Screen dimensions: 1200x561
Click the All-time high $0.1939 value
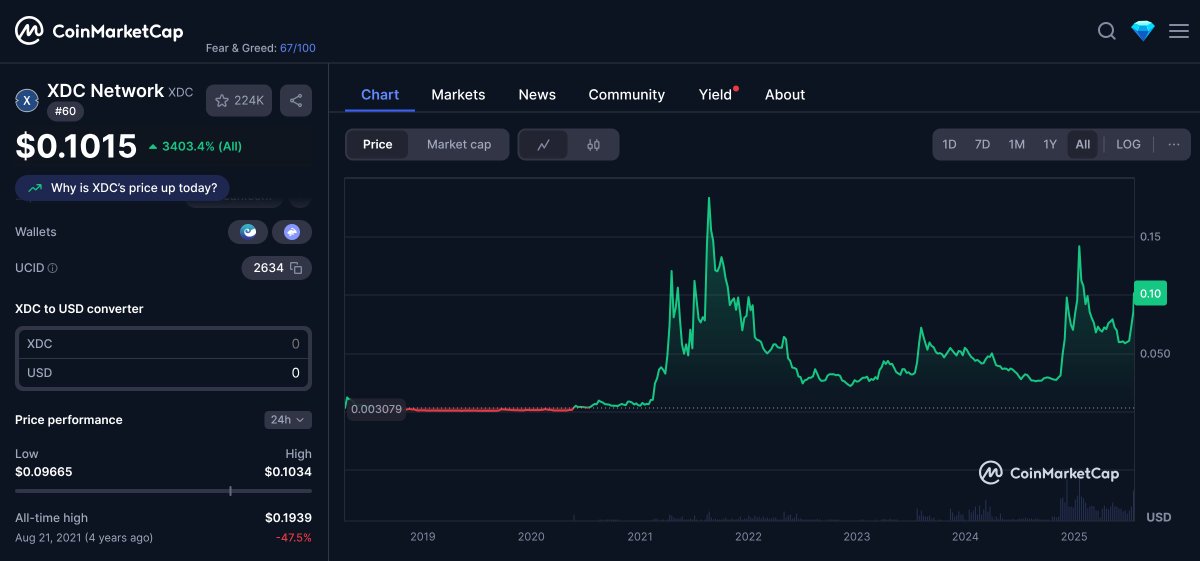click(288, 518)
